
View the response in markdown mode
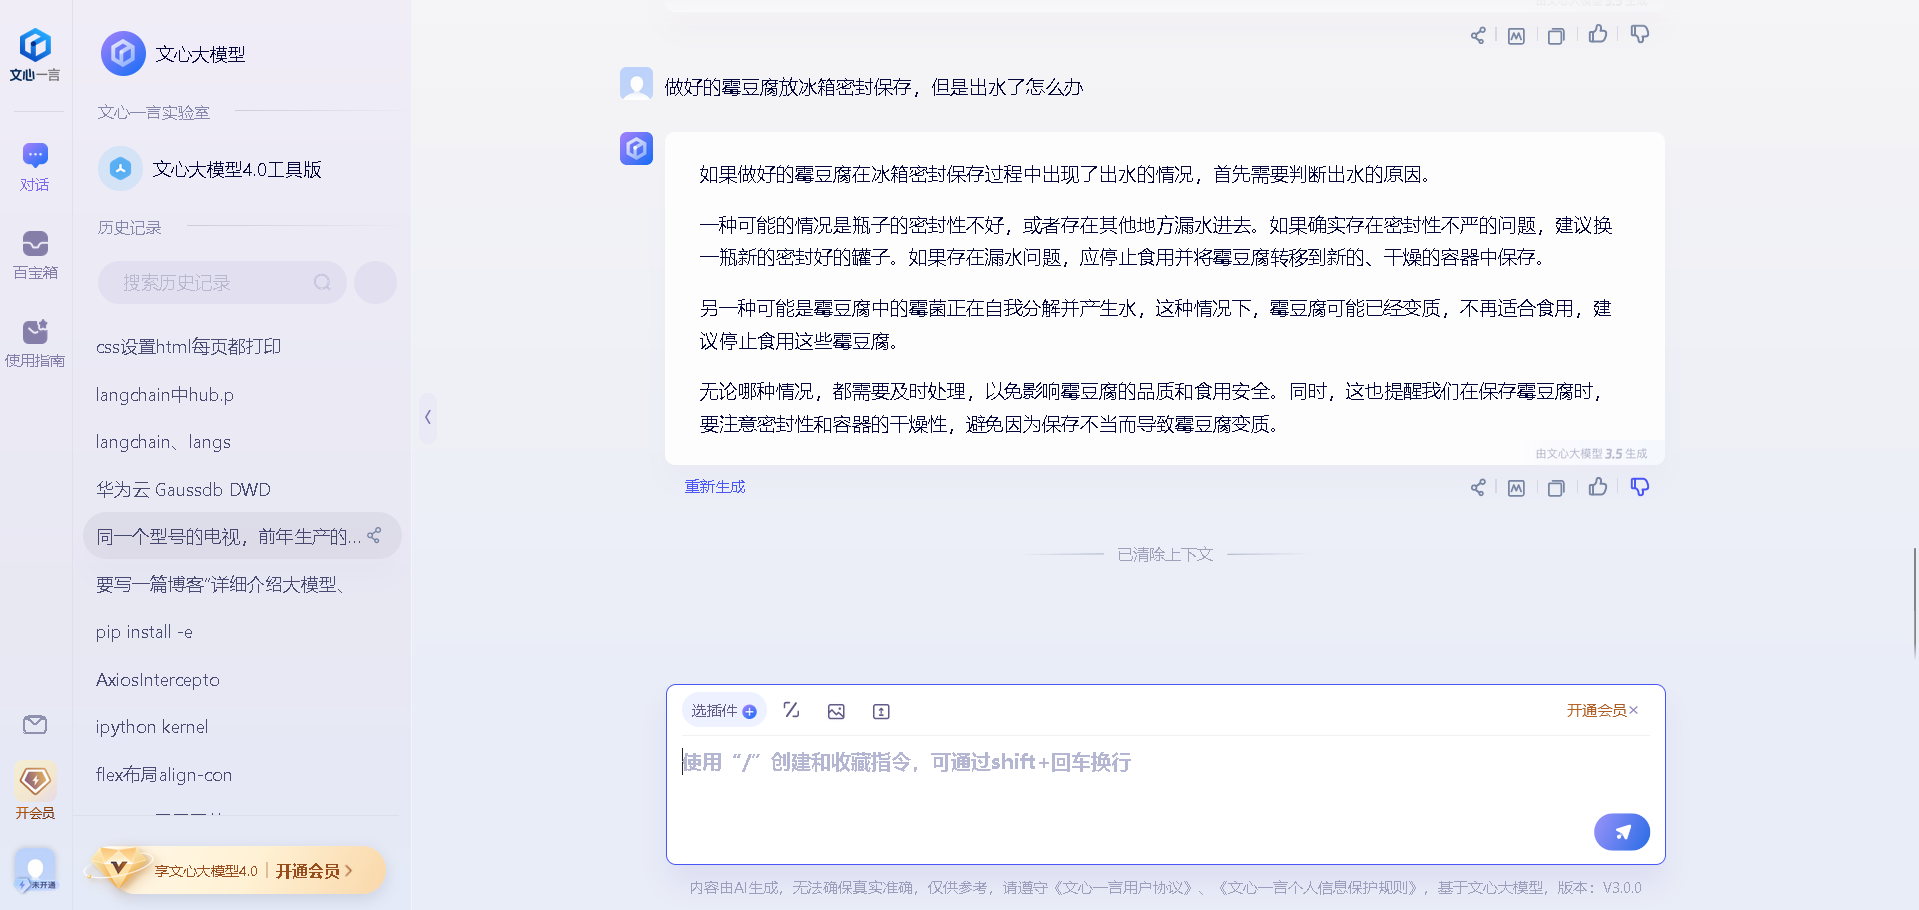[1516, 487]
